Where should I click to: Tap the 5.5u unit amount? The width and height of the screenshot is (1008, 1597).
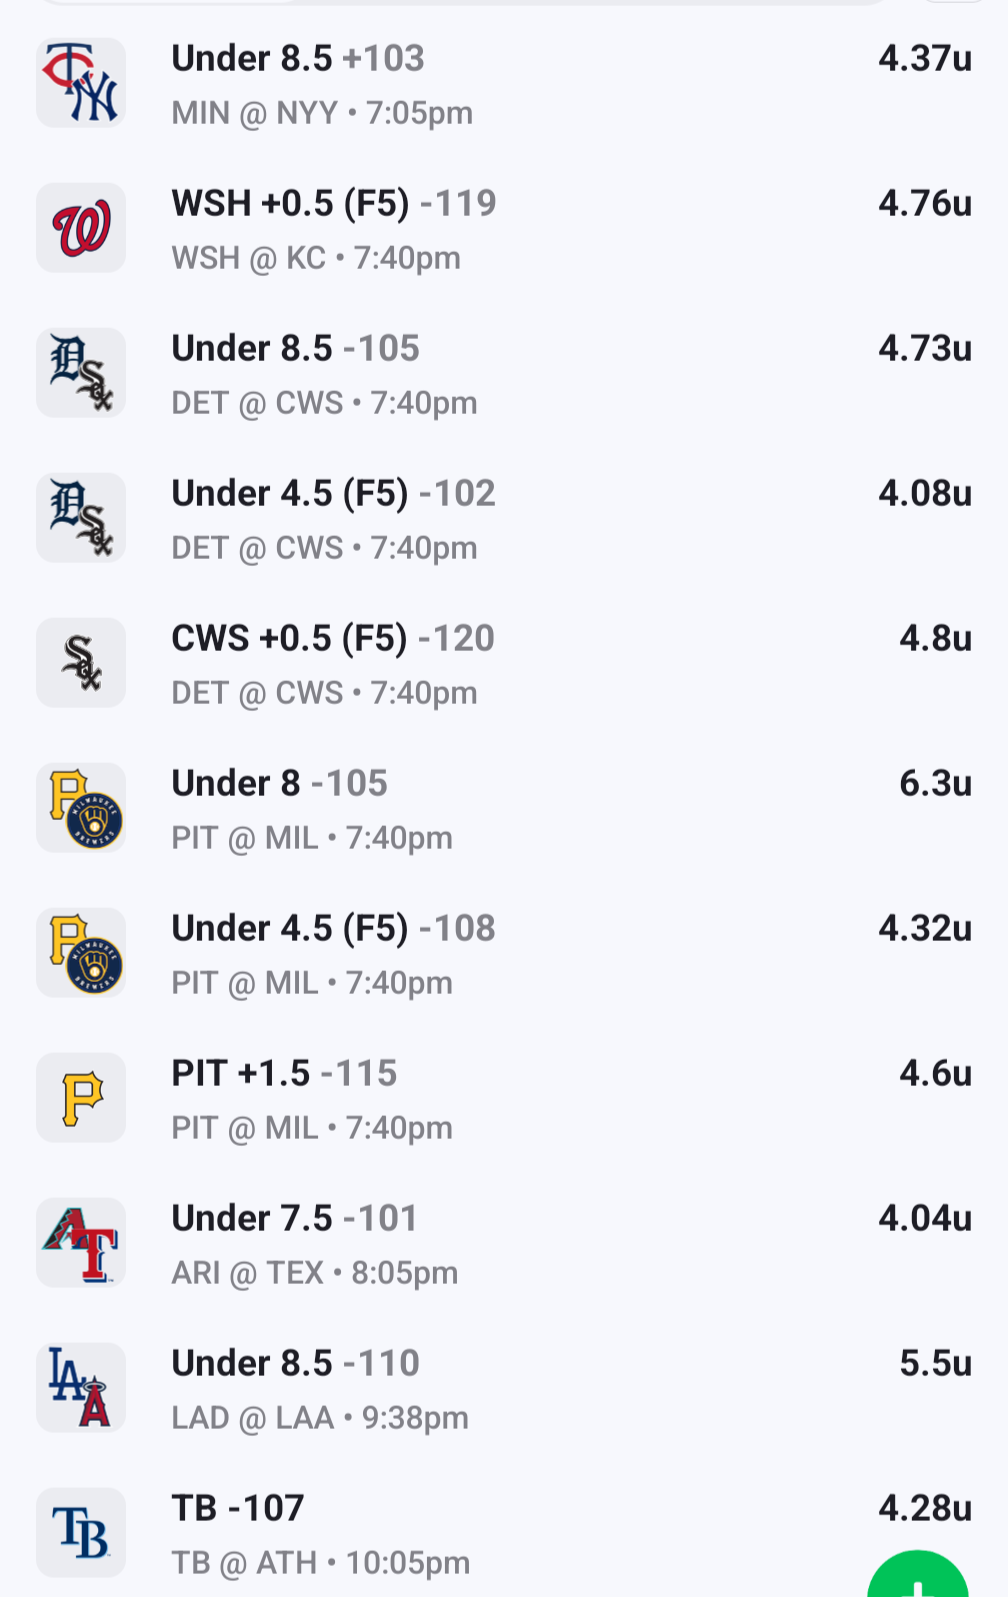click(935, 1364)
